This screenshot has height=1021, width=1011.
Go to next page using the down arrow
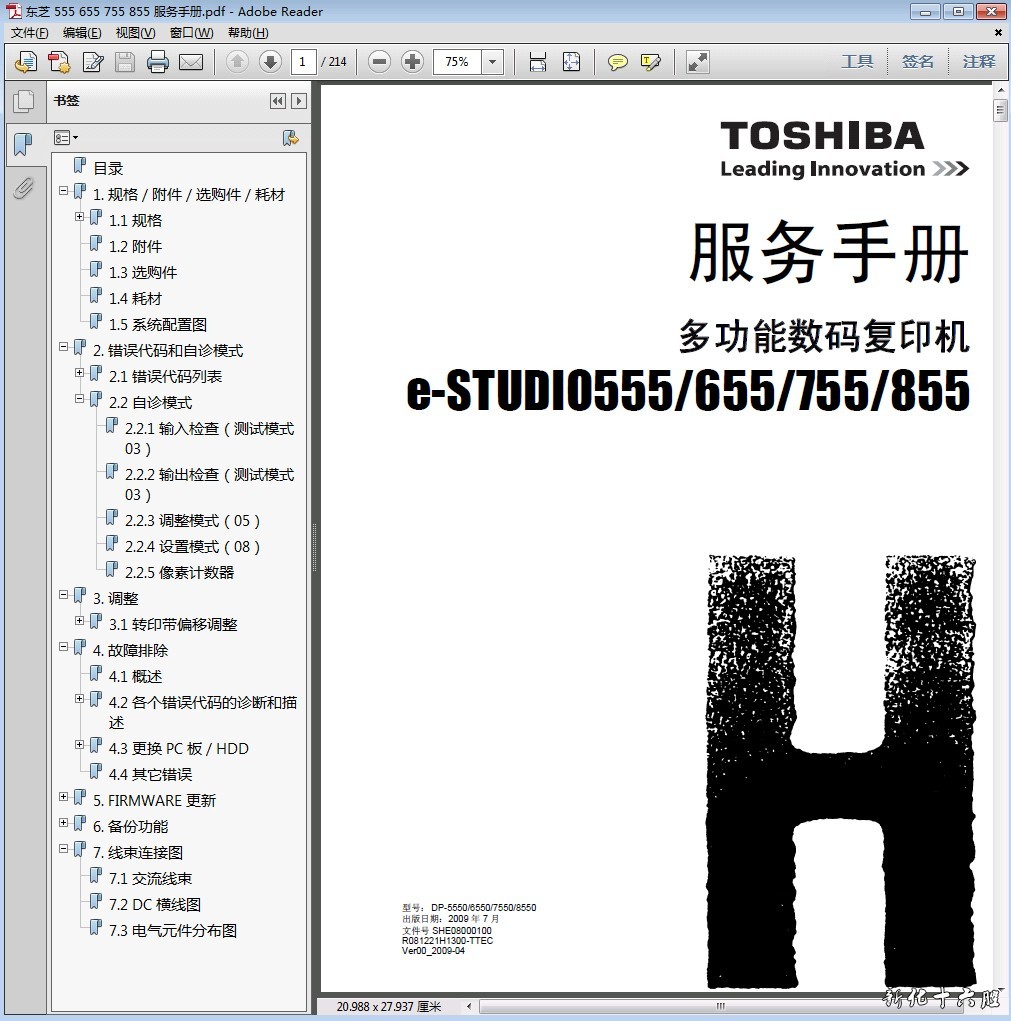click(x=270, y=62)
